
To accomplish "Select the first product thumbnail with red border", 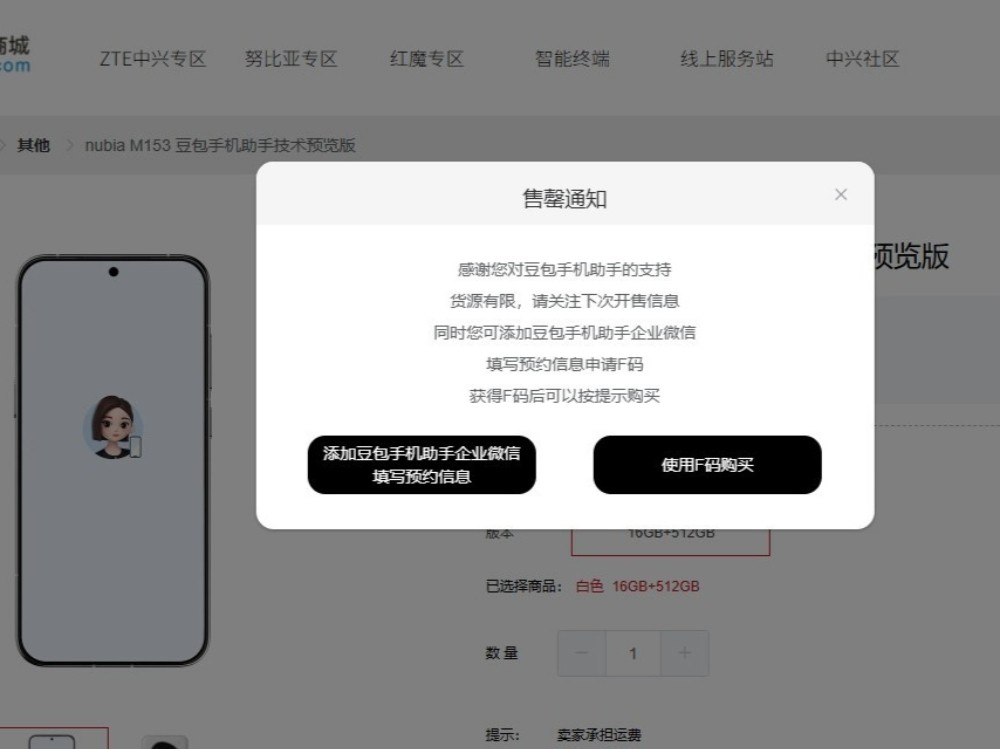I will coord(52,739).
